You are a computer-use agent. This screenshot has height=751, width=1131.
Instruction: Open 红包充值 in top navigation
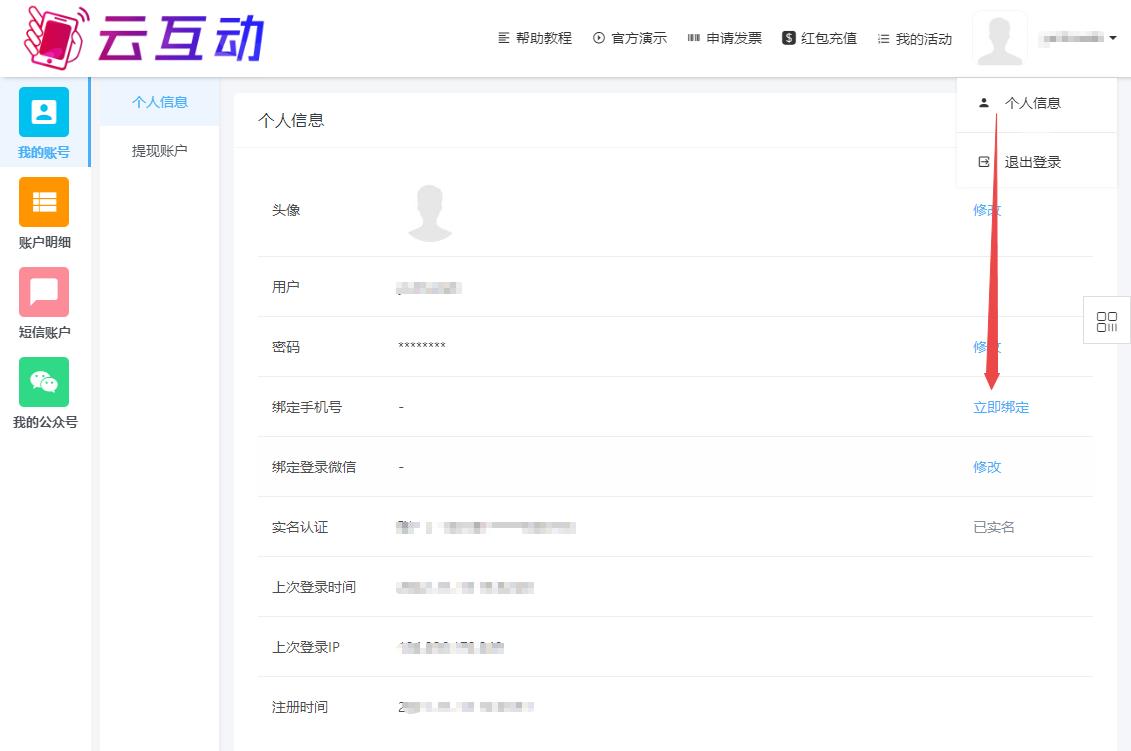tap(820, 38)
